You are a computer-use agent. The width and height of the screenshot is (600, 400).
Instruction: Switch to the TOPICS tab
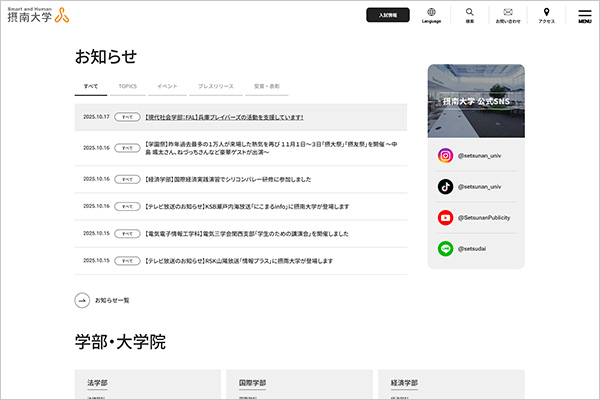click(127, 87)
